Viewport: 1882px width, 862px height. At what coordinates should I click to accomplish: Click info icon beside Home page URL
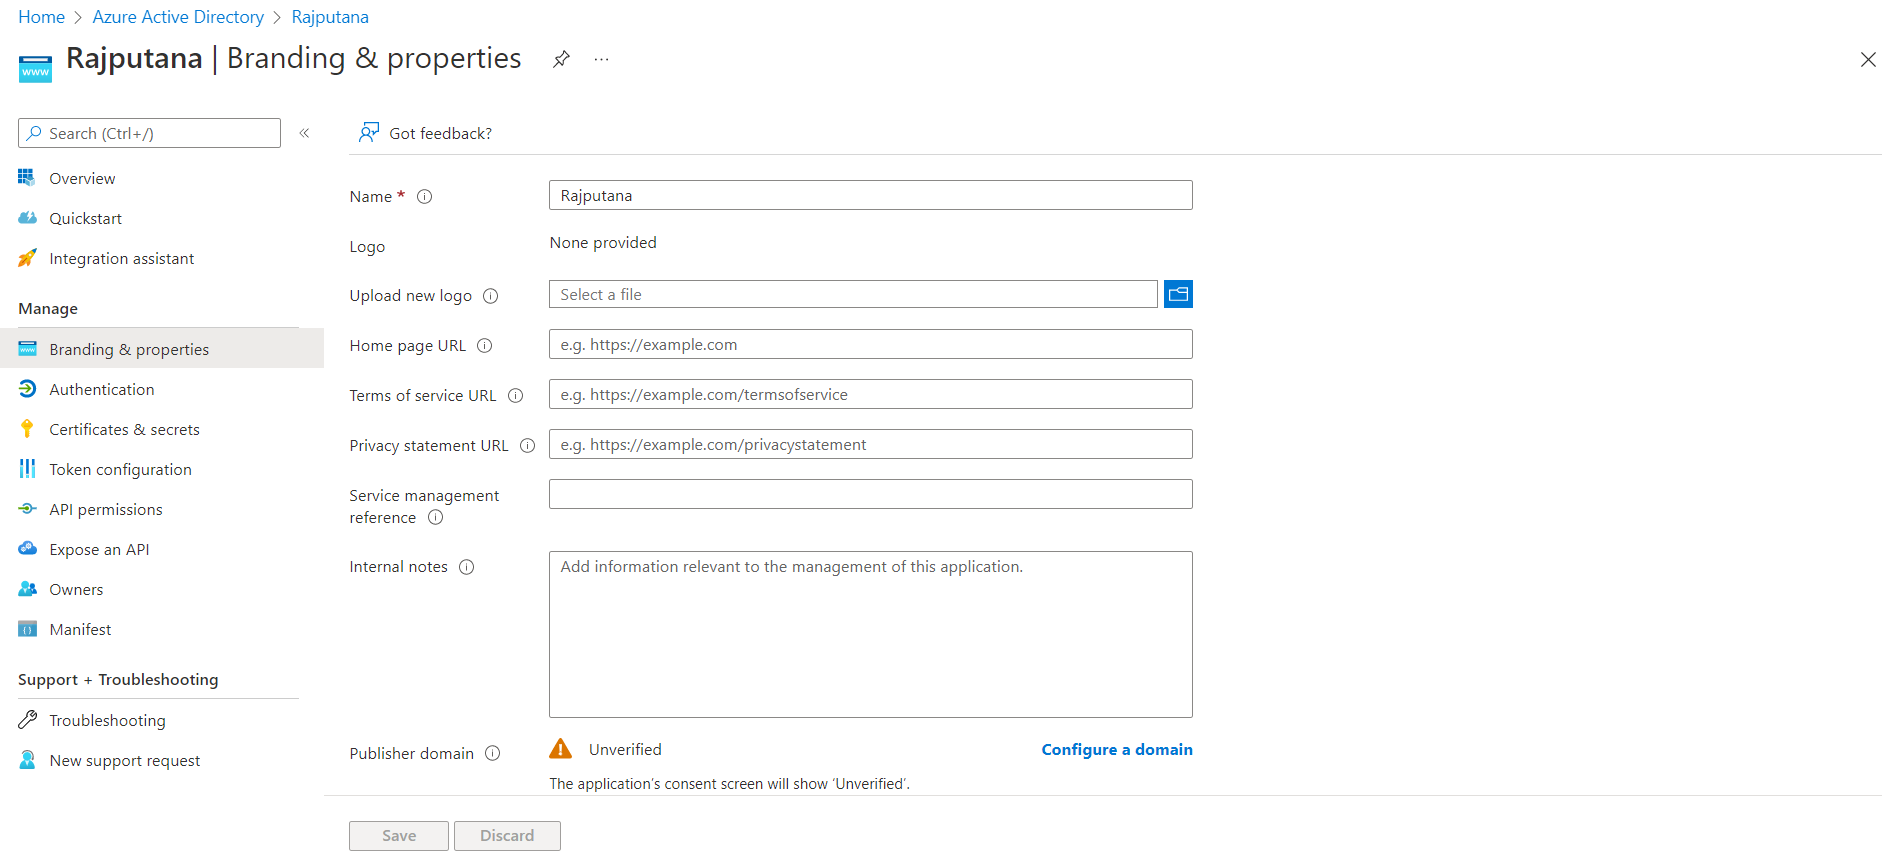coord(484,346)
